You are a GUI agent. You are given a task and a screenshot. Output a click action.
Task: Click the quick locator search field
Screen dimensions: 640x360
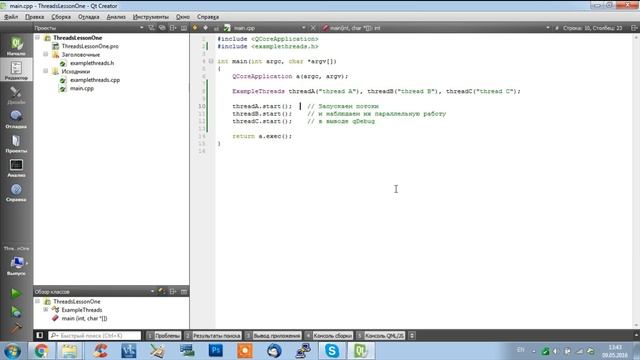(94, 336)
